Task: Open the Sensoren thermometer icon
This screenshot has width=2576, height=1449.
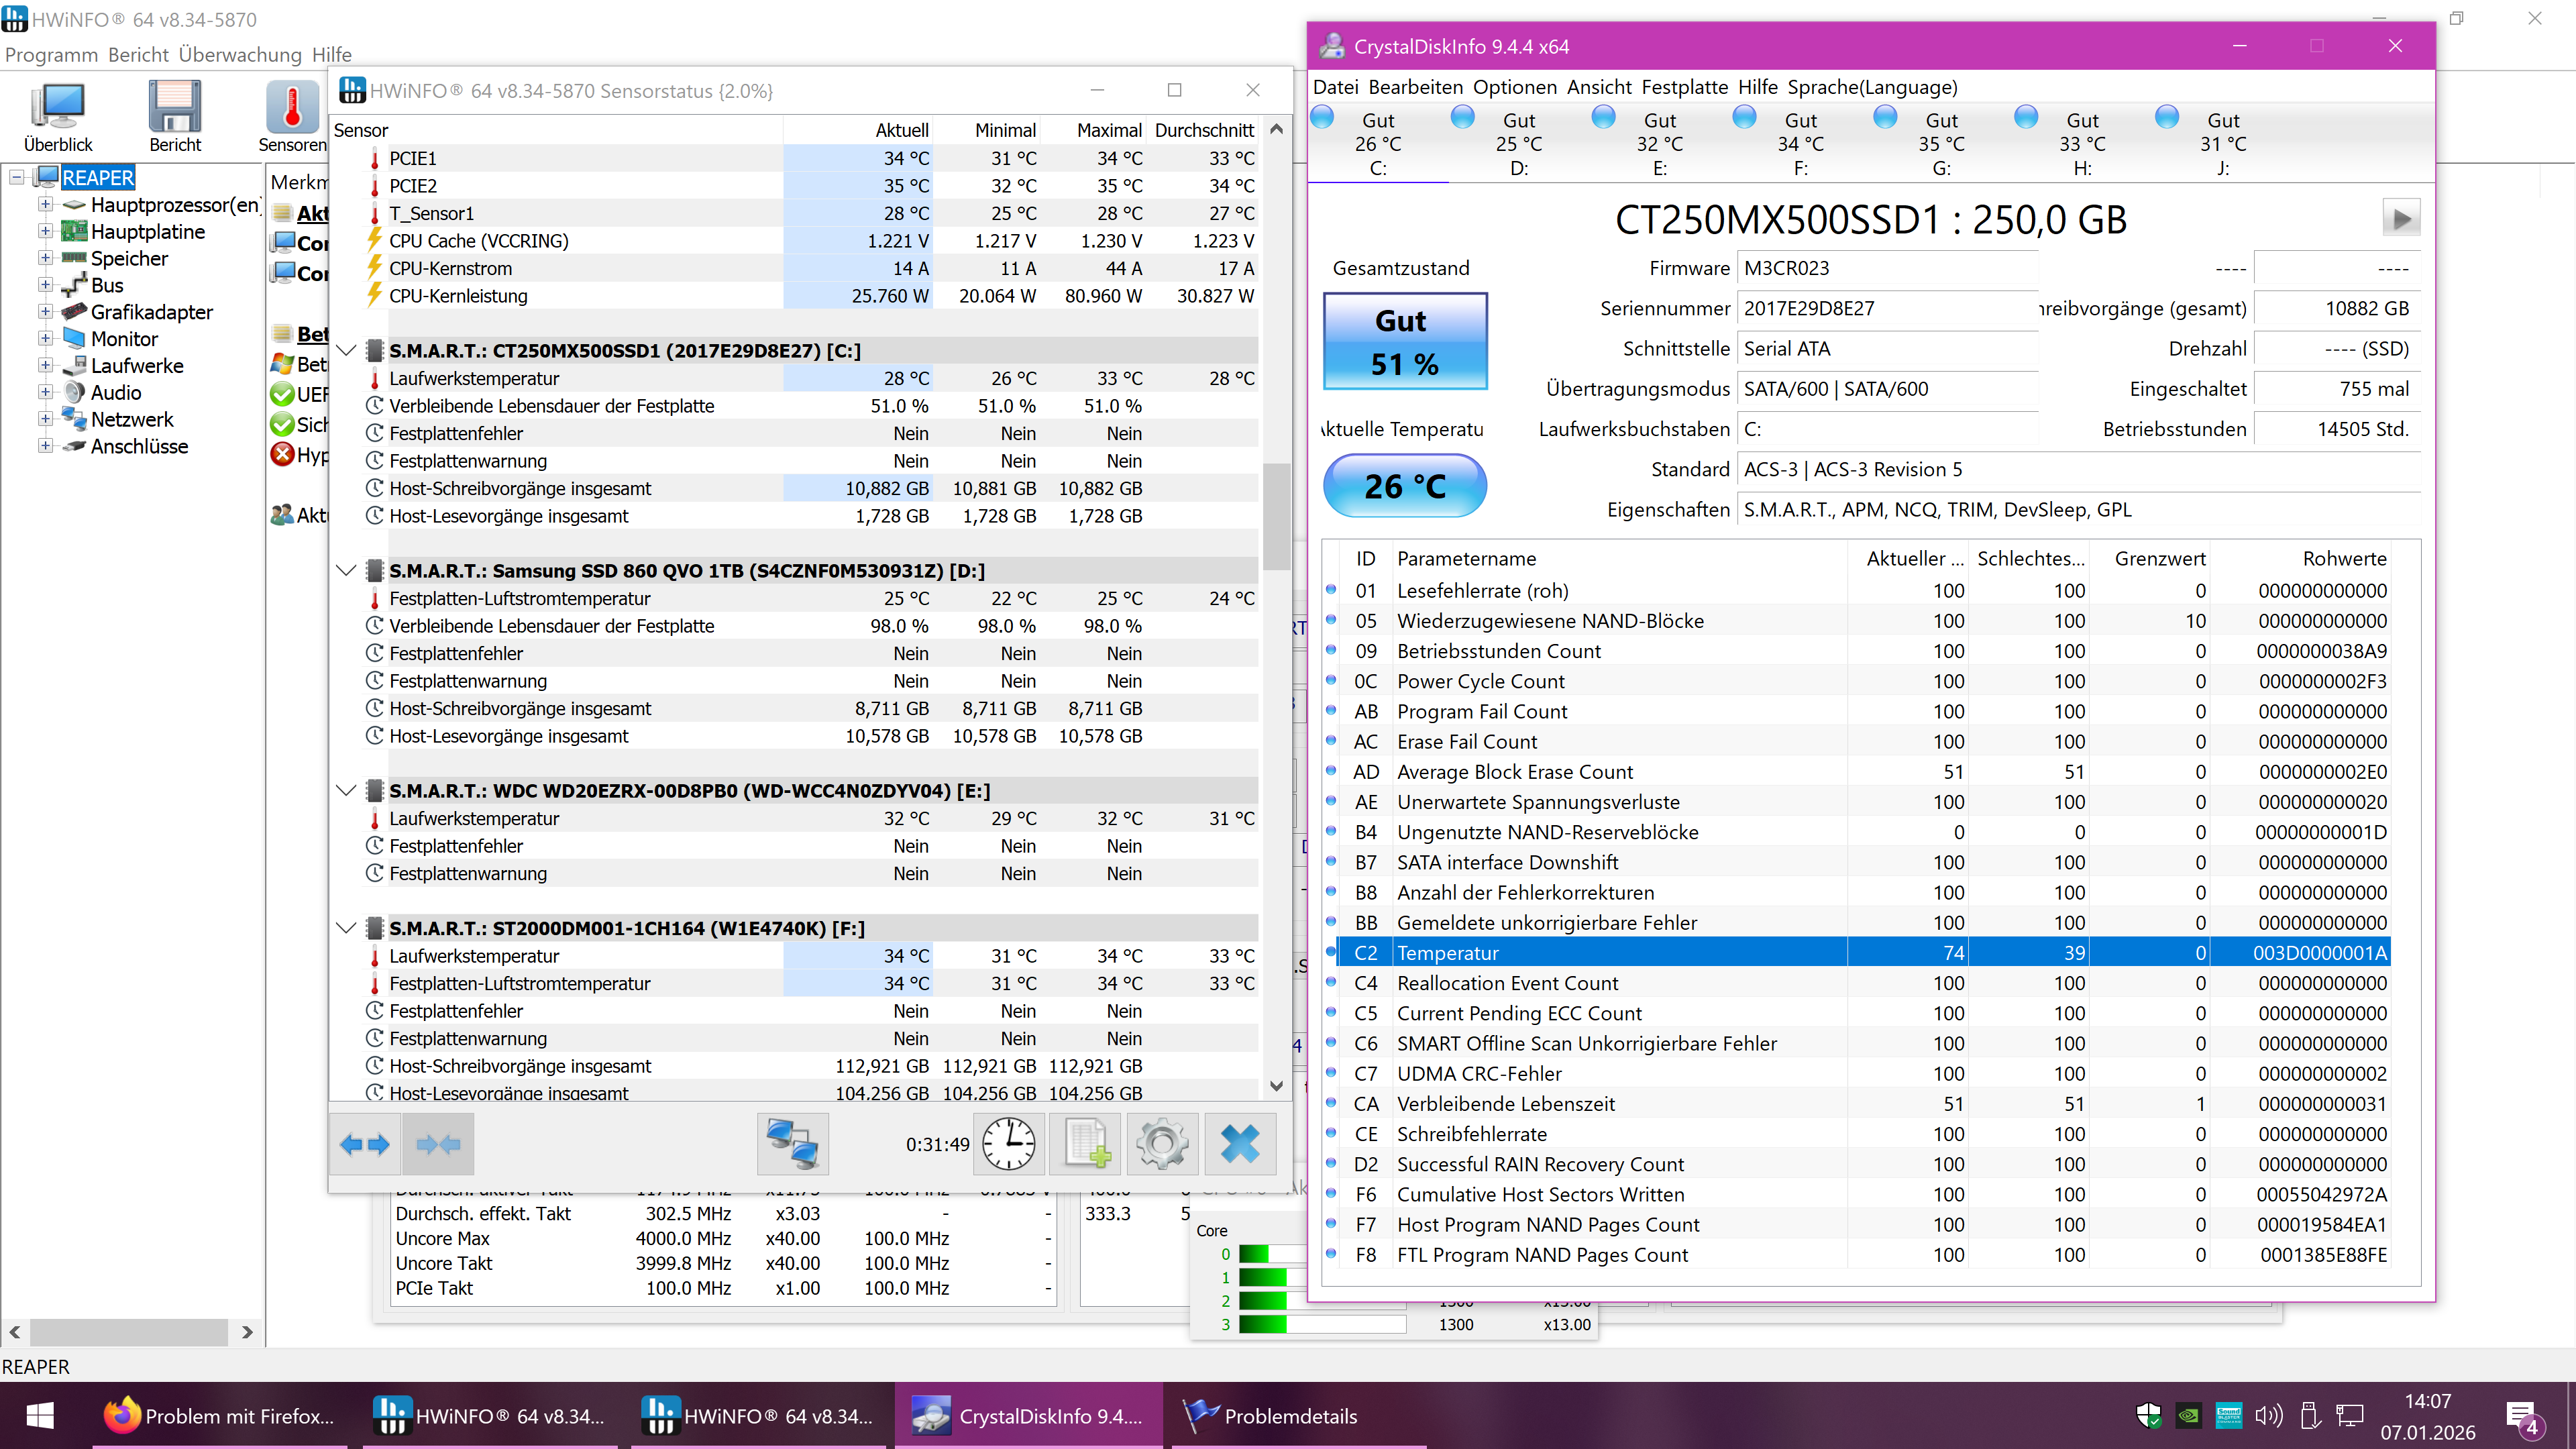Action: [292, 108]
